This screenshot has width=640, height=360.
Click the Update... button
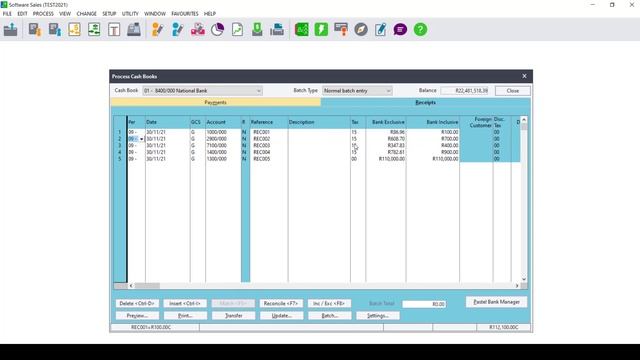pos(281,316)
